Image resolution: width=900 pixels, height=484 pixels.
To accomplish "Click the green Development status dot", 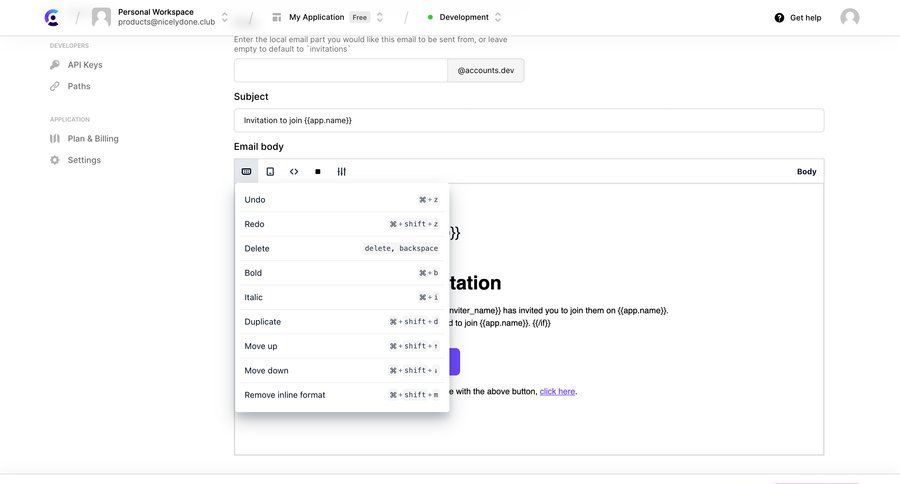I will [x=430, y=17].
